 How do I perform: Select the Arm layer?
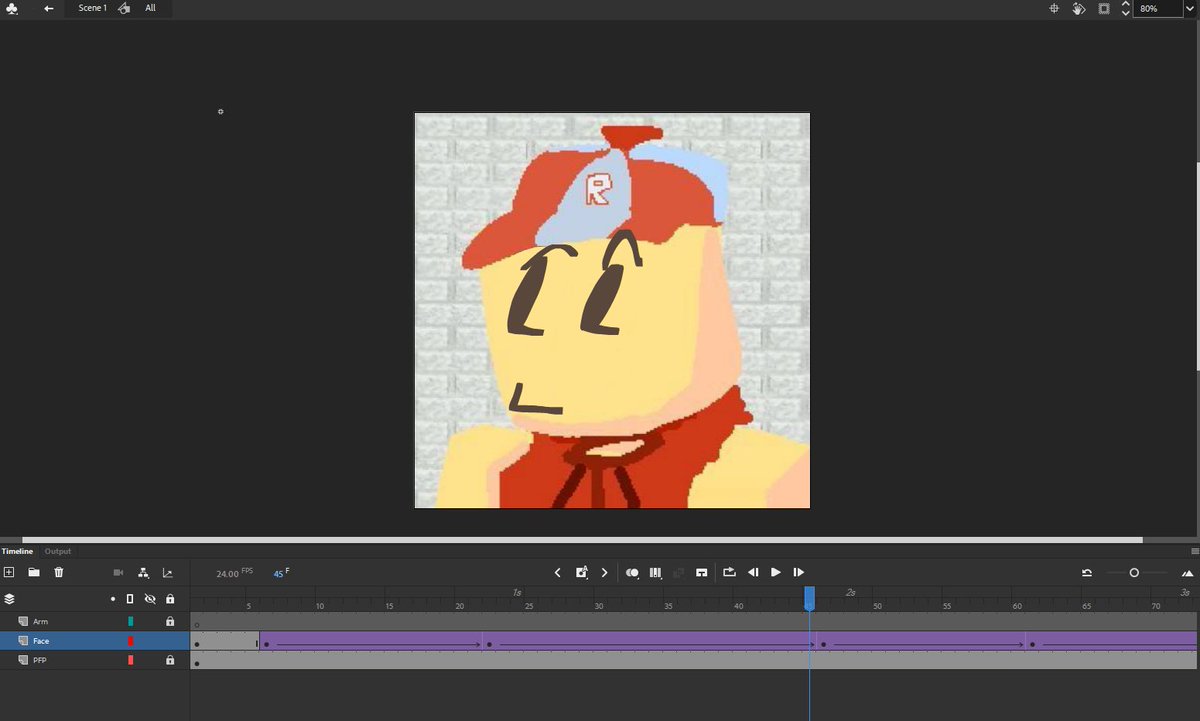95,621
